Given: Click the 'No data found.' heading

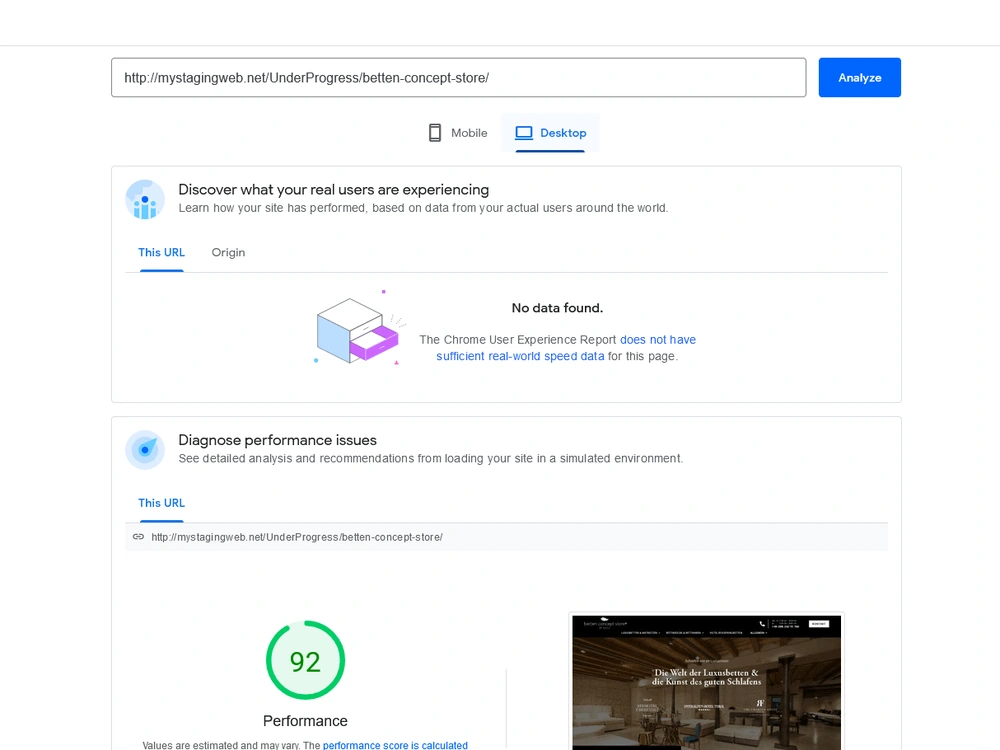Looking at the screenshot, I should click(557, 308).
